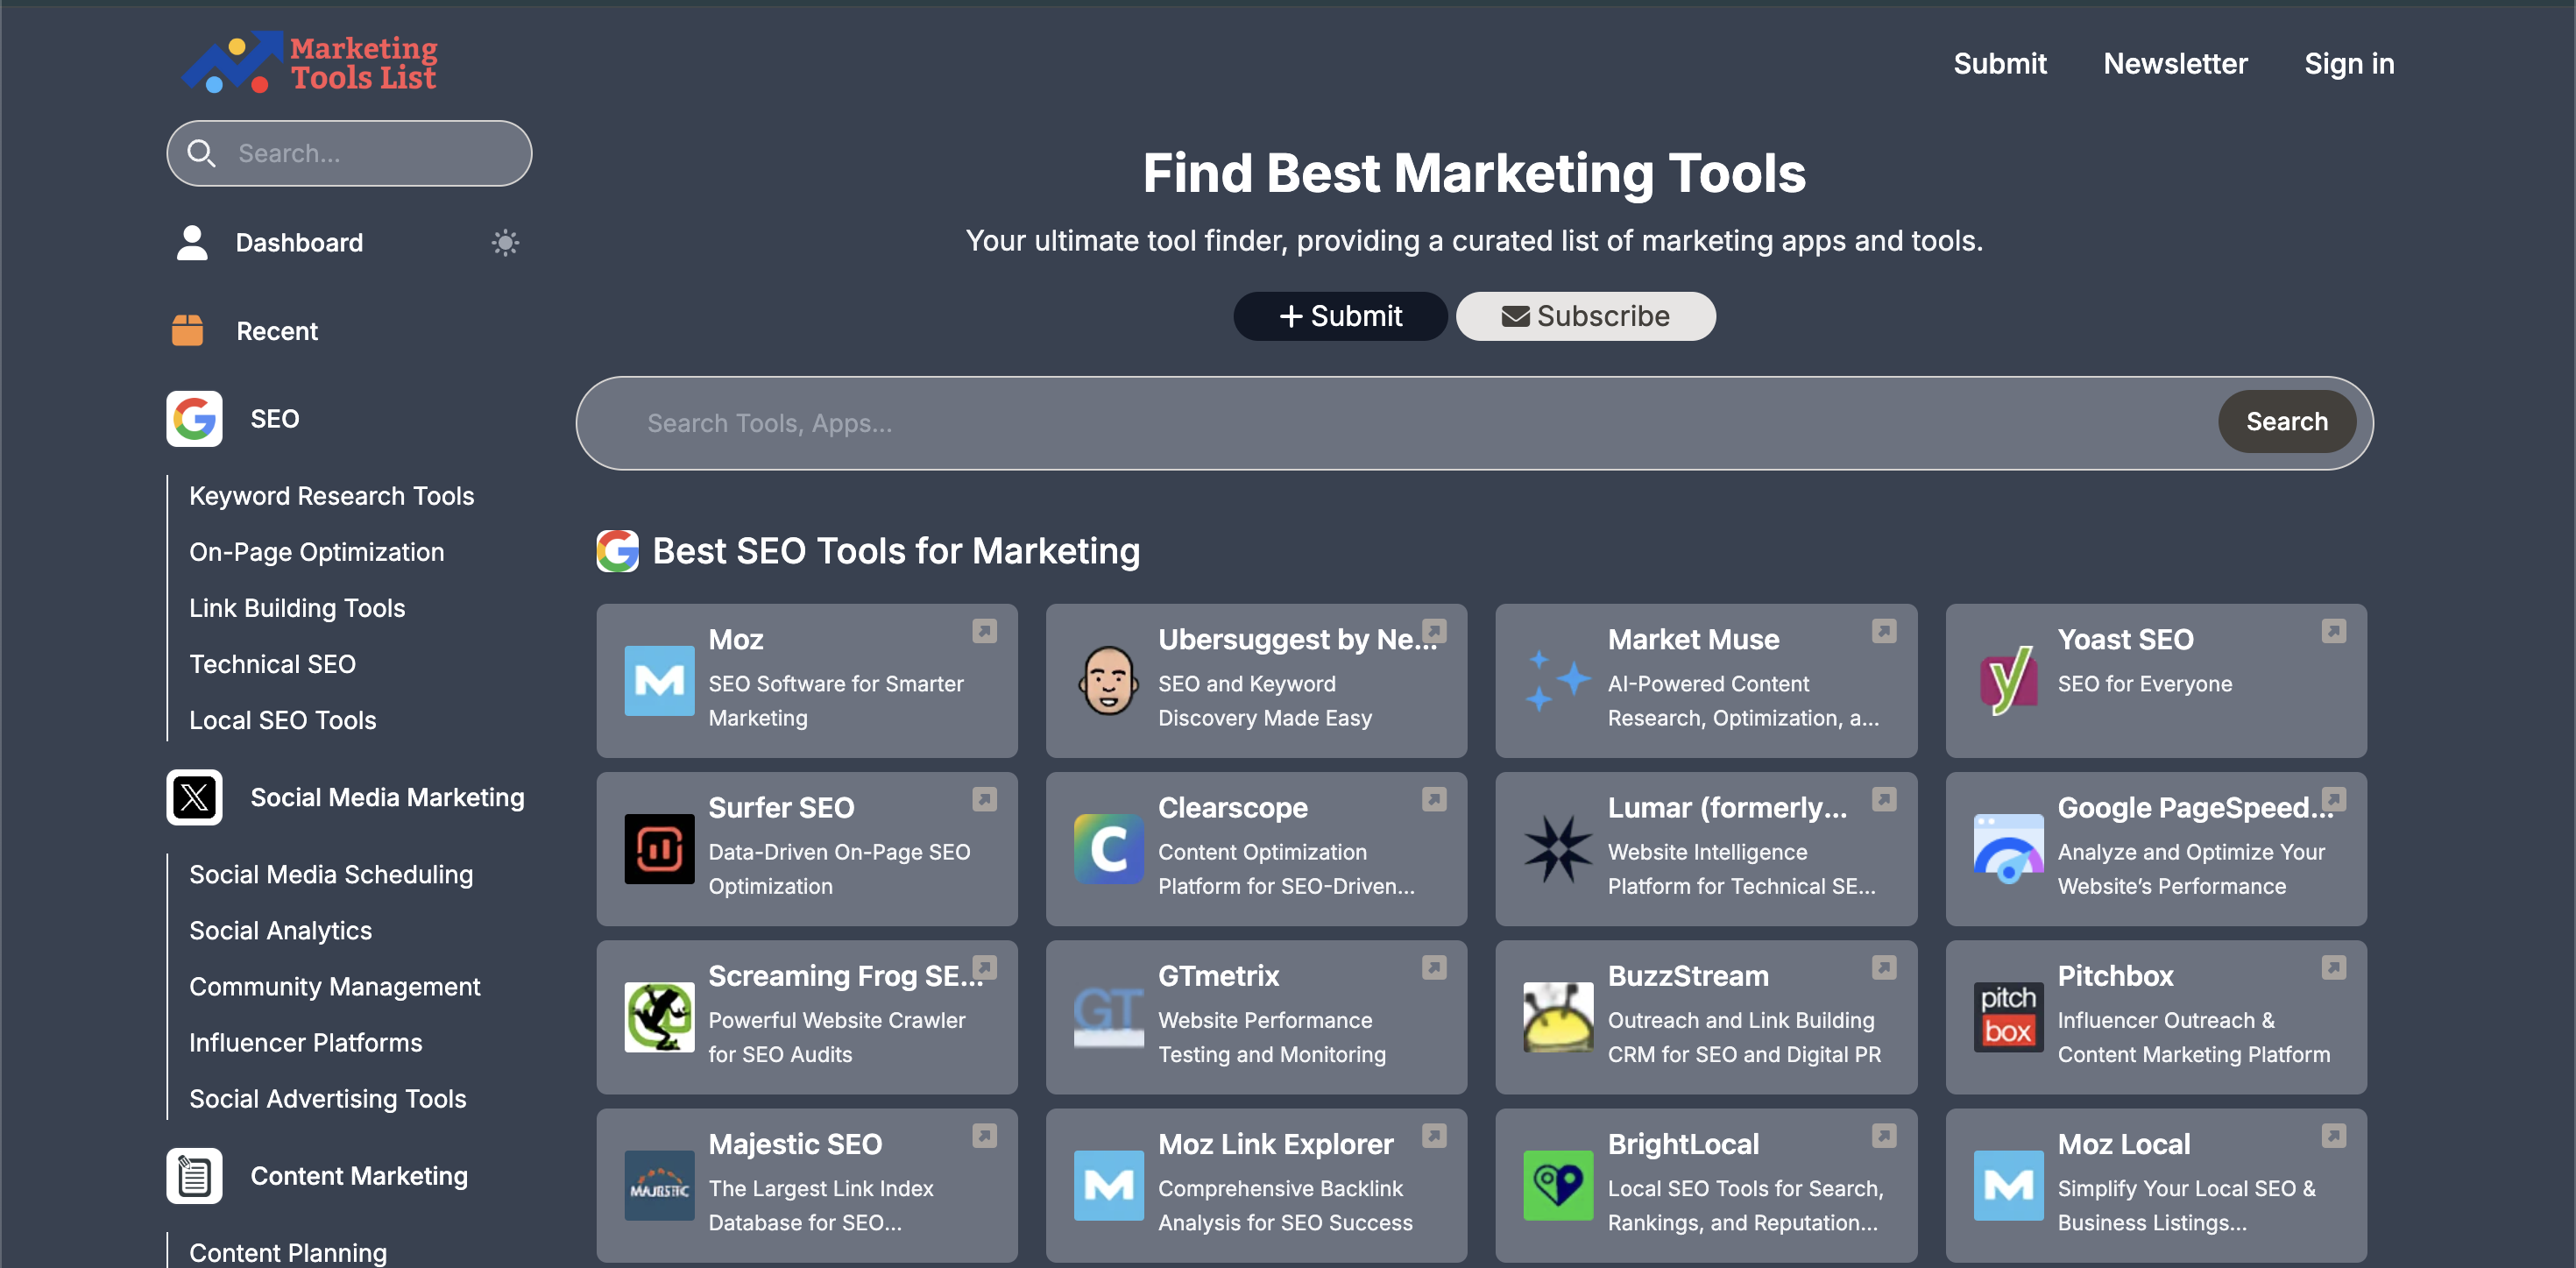Image resolution: width=2576 pixels, height=1268 pixels.
Task: Open the Recent box icon
Action: point(187,331)
